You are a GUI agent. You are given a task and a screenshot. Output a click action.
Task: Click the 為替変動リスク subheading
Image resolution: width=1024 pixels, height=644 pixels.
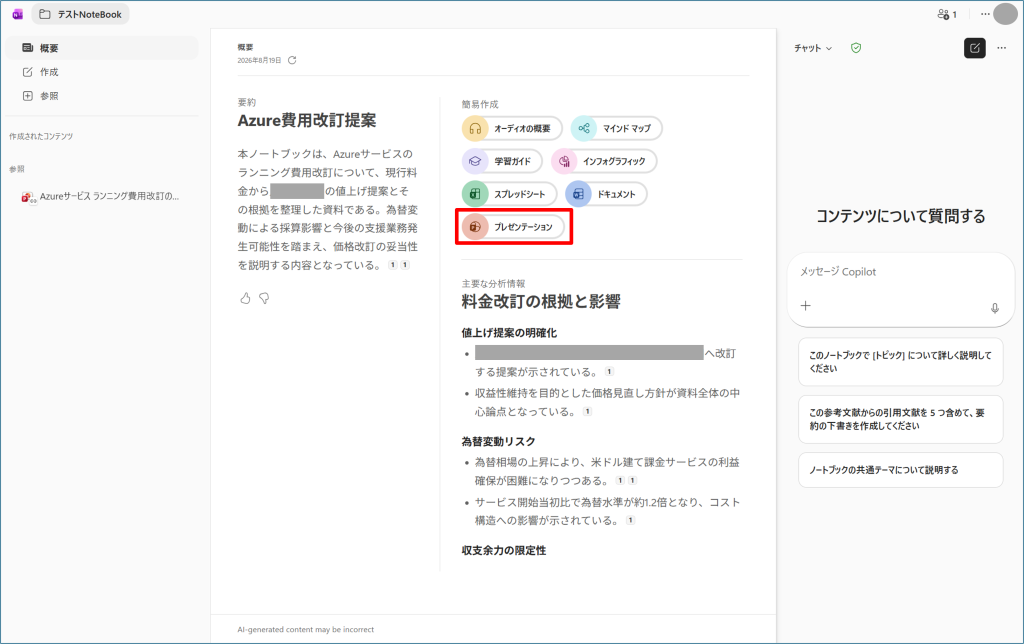(498, 442)
